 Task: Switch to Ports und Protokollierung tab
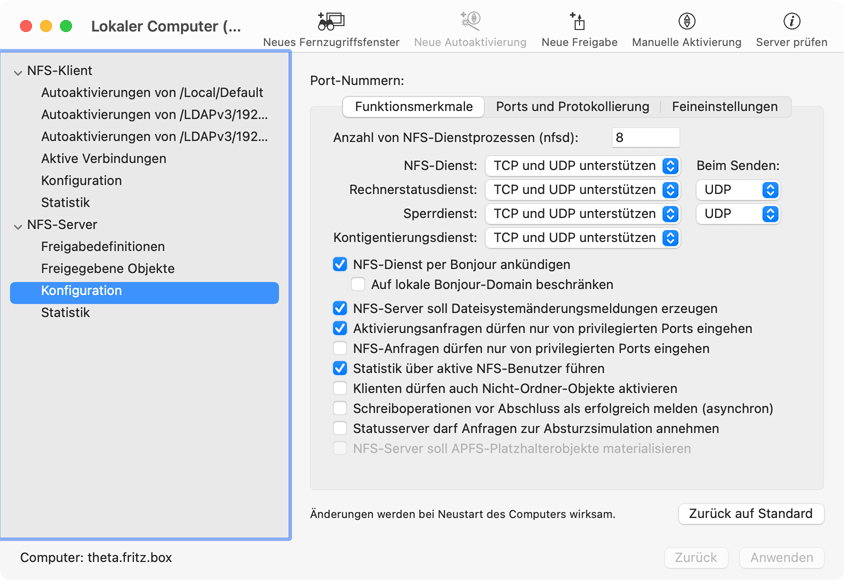pyautogui.click(x=572, y=107)
